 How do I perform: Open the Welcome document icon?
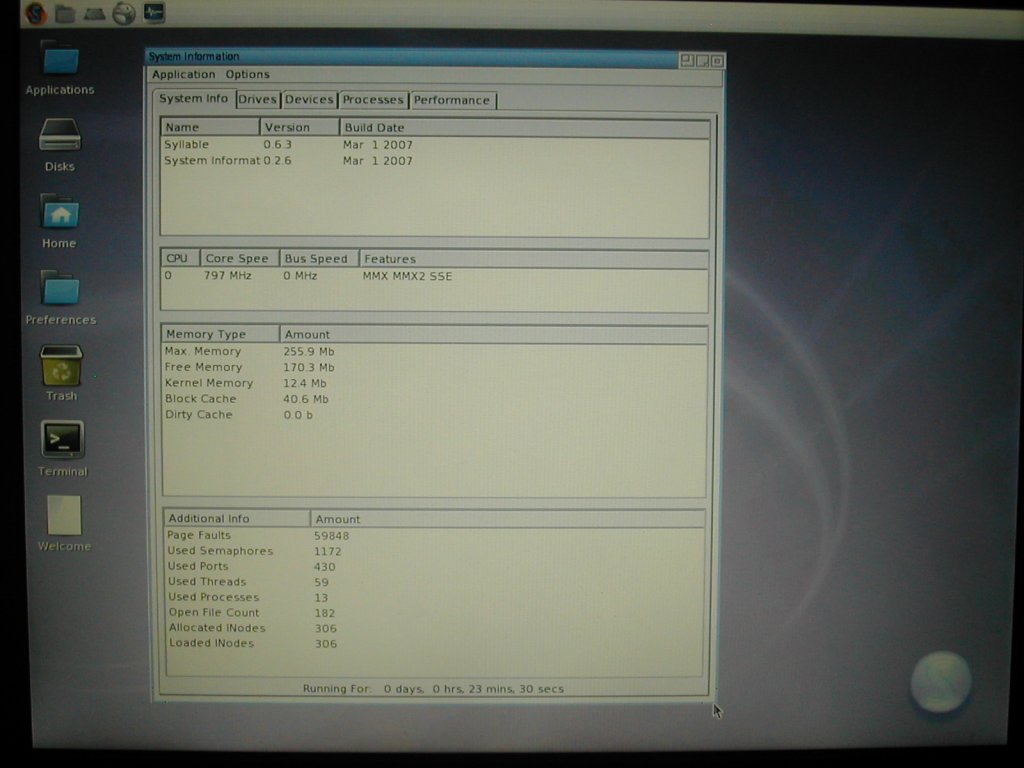coord(64,516)
